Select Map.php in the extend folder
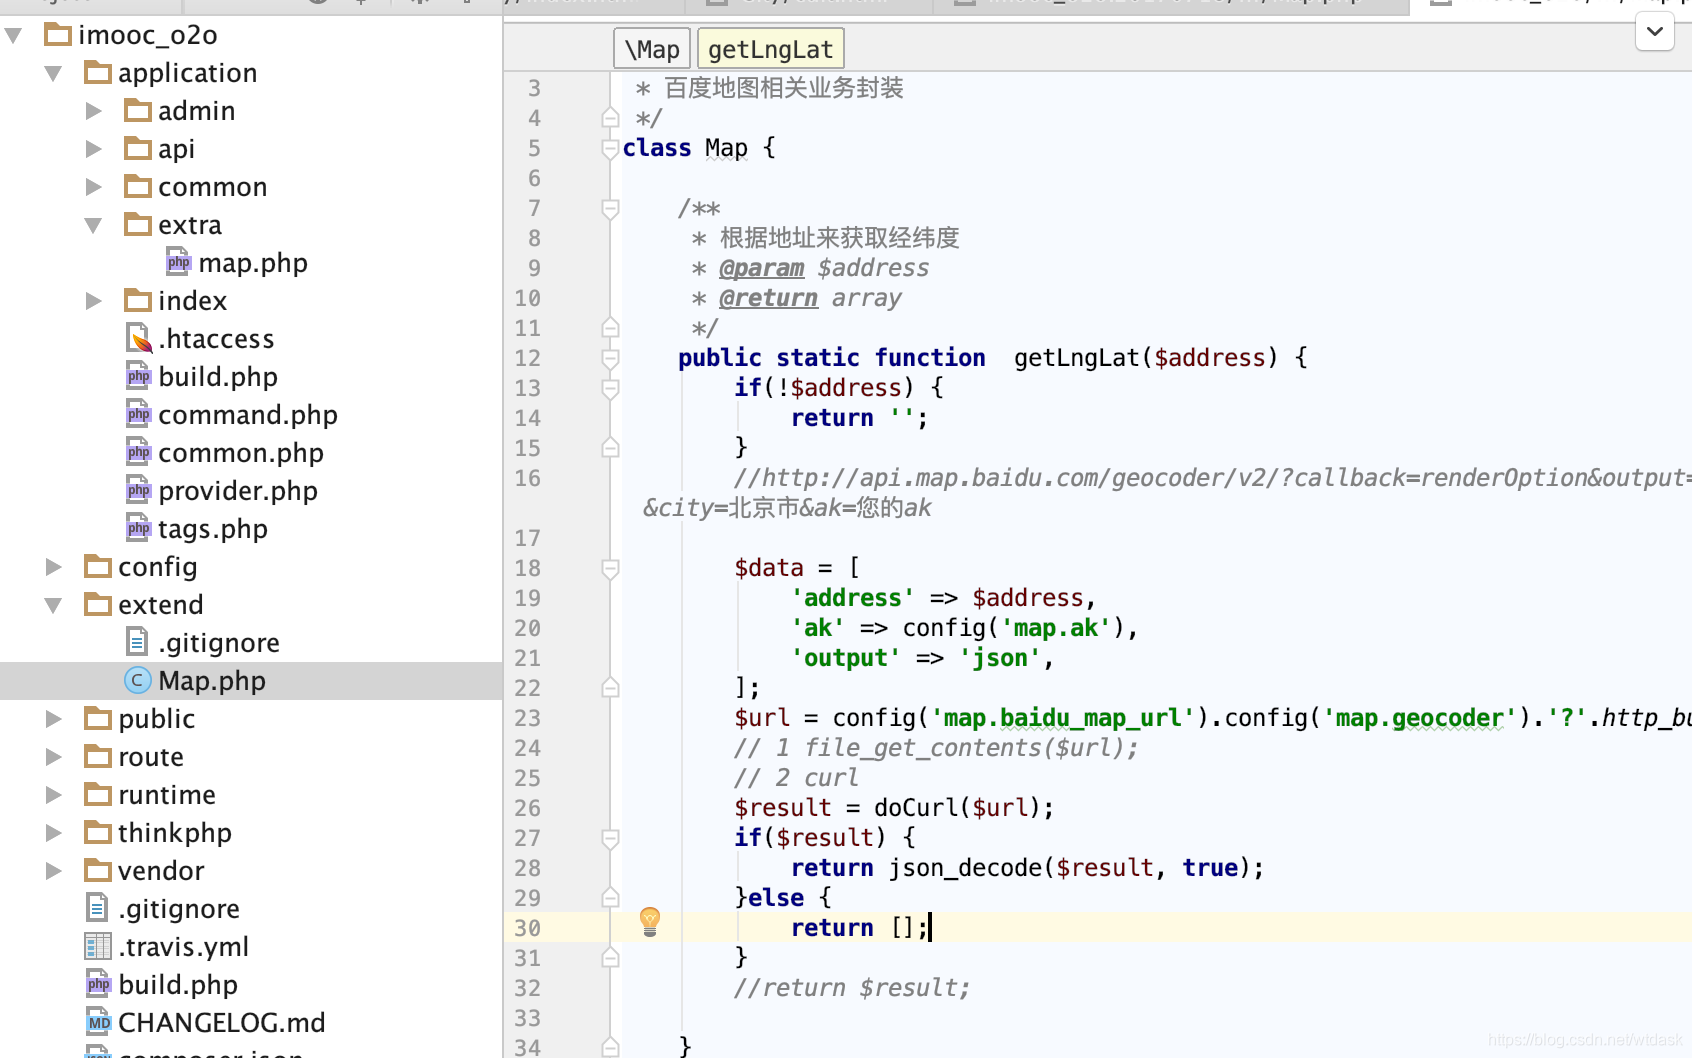Screen dimensions: 1692x1058 click(x=212, y=681)
